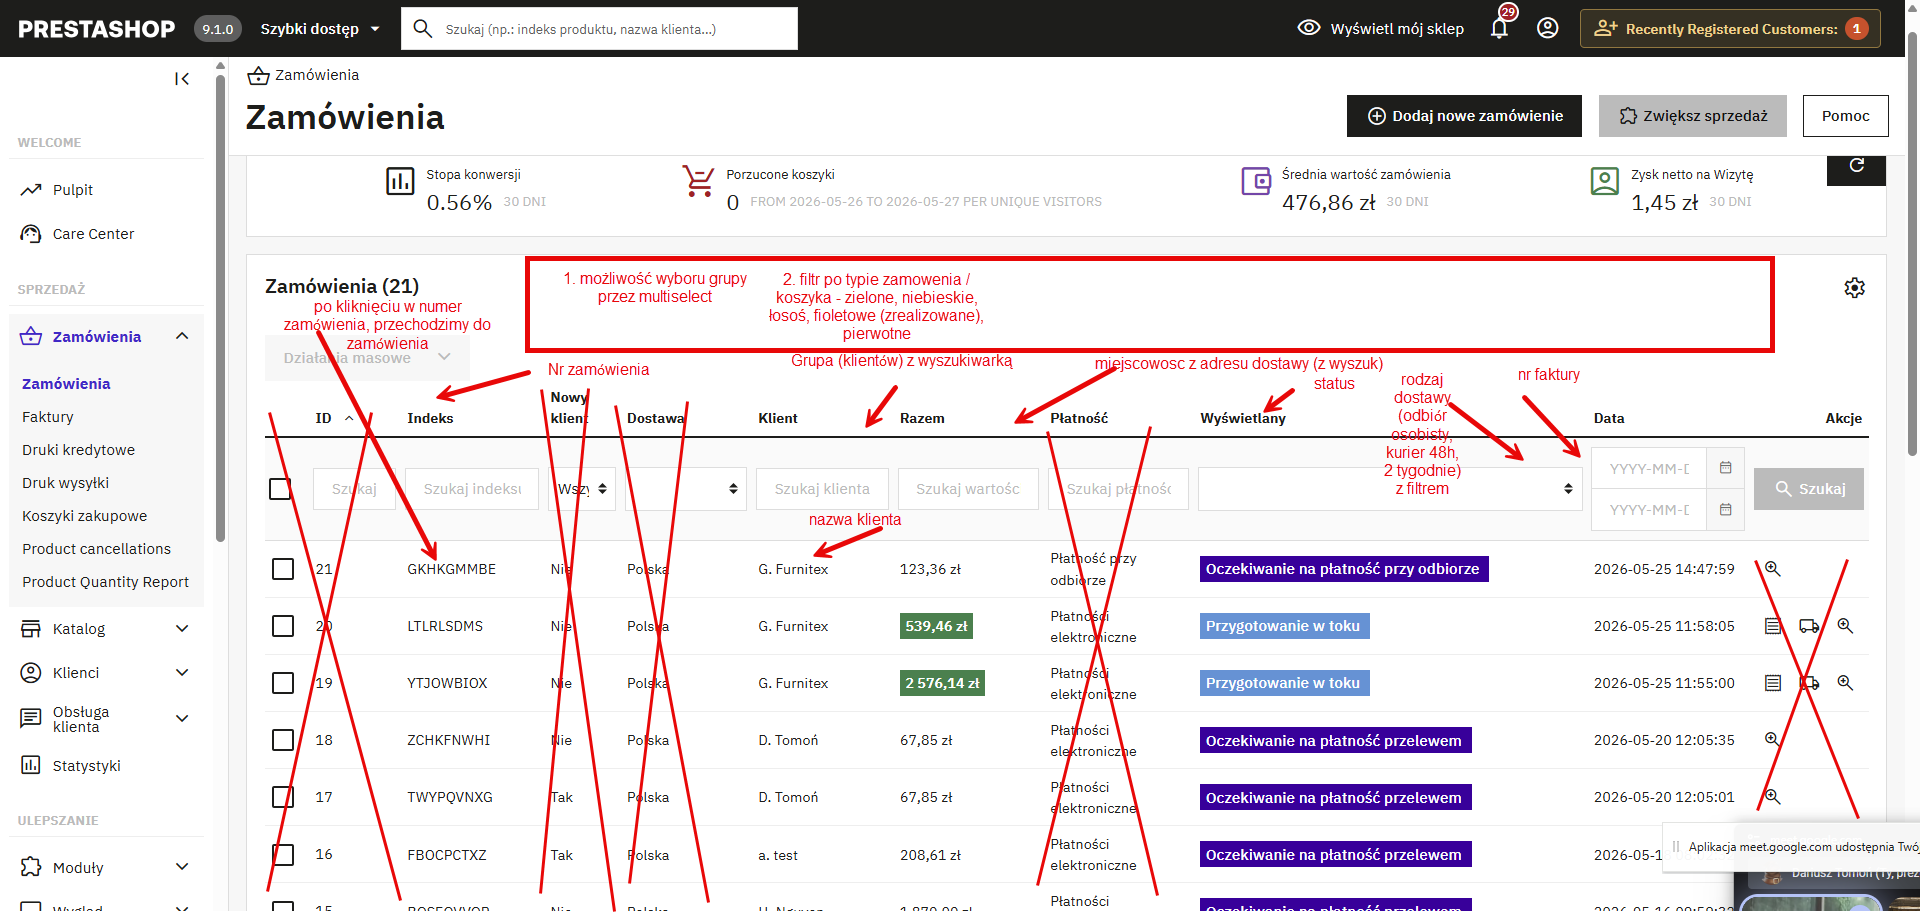Open table settings gear icon
This screenshot has height=913, width=1920.
pos(1854,288)
